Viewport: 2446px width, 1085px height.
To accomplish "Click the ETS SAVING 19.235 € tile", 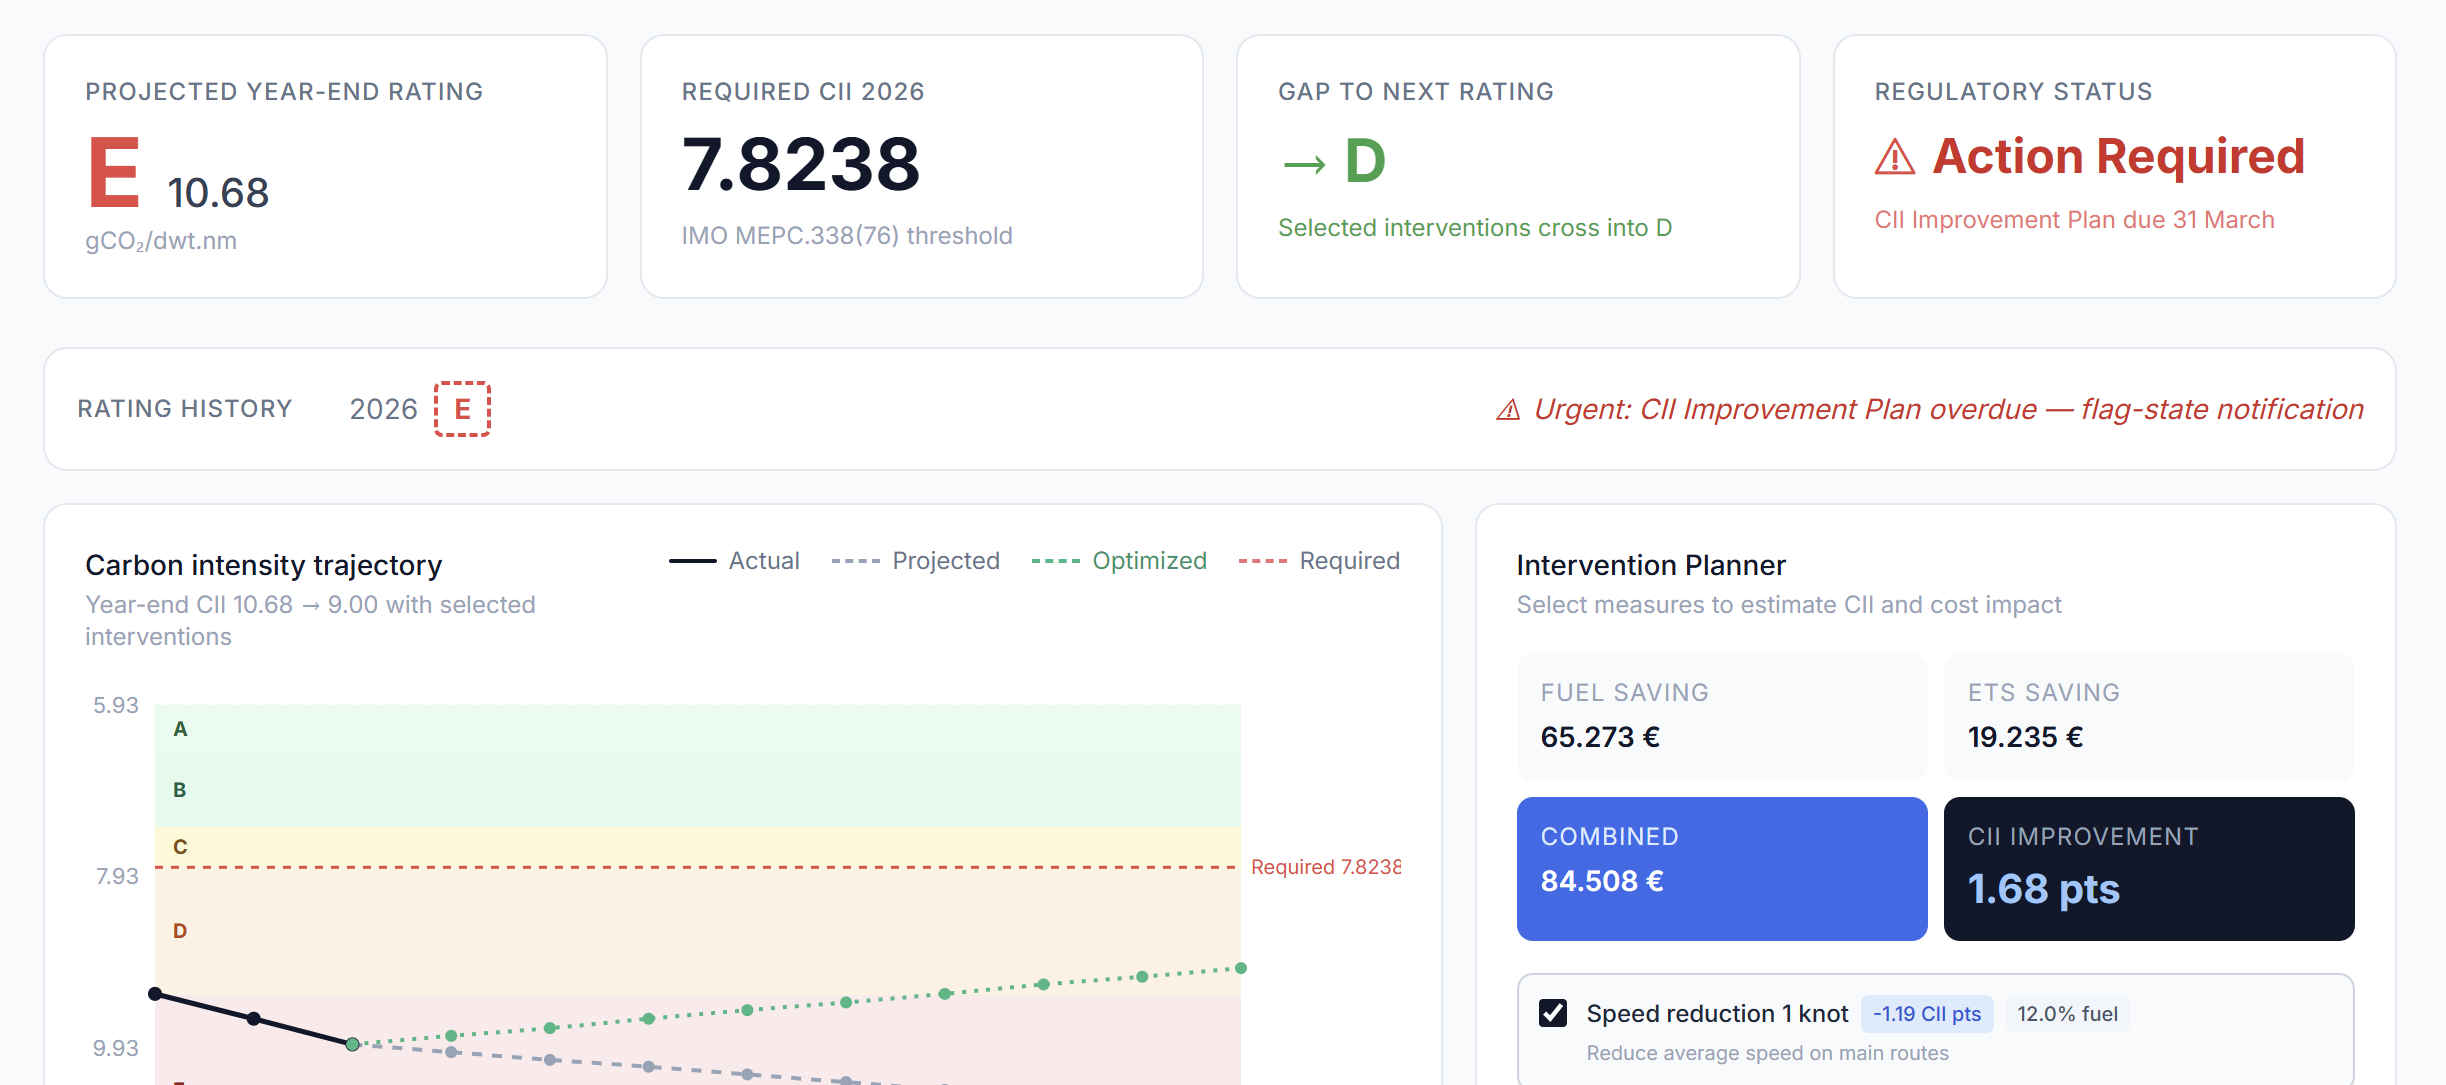I will pyautogui.click(x=2148, y=717).
